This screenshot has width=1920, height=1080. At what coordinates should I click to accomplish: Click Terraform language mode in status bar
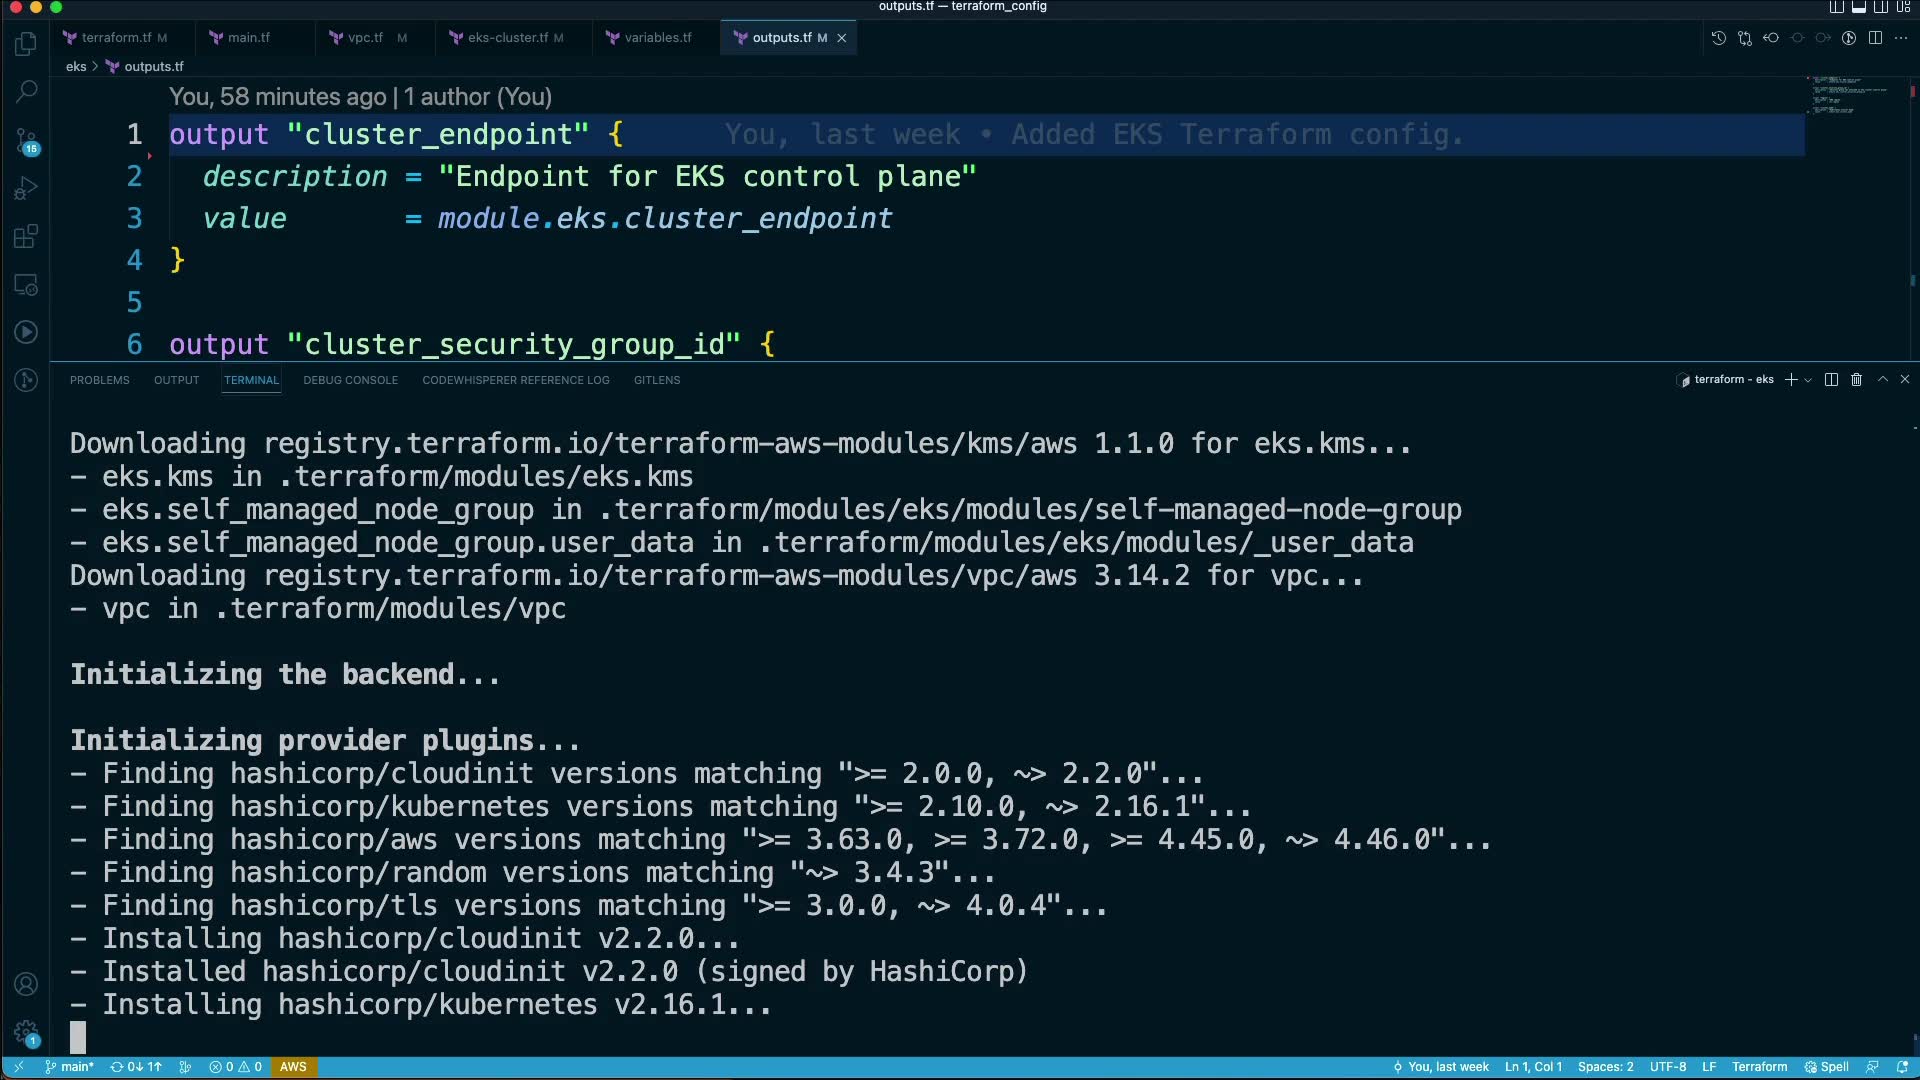click(1759, 1067)
